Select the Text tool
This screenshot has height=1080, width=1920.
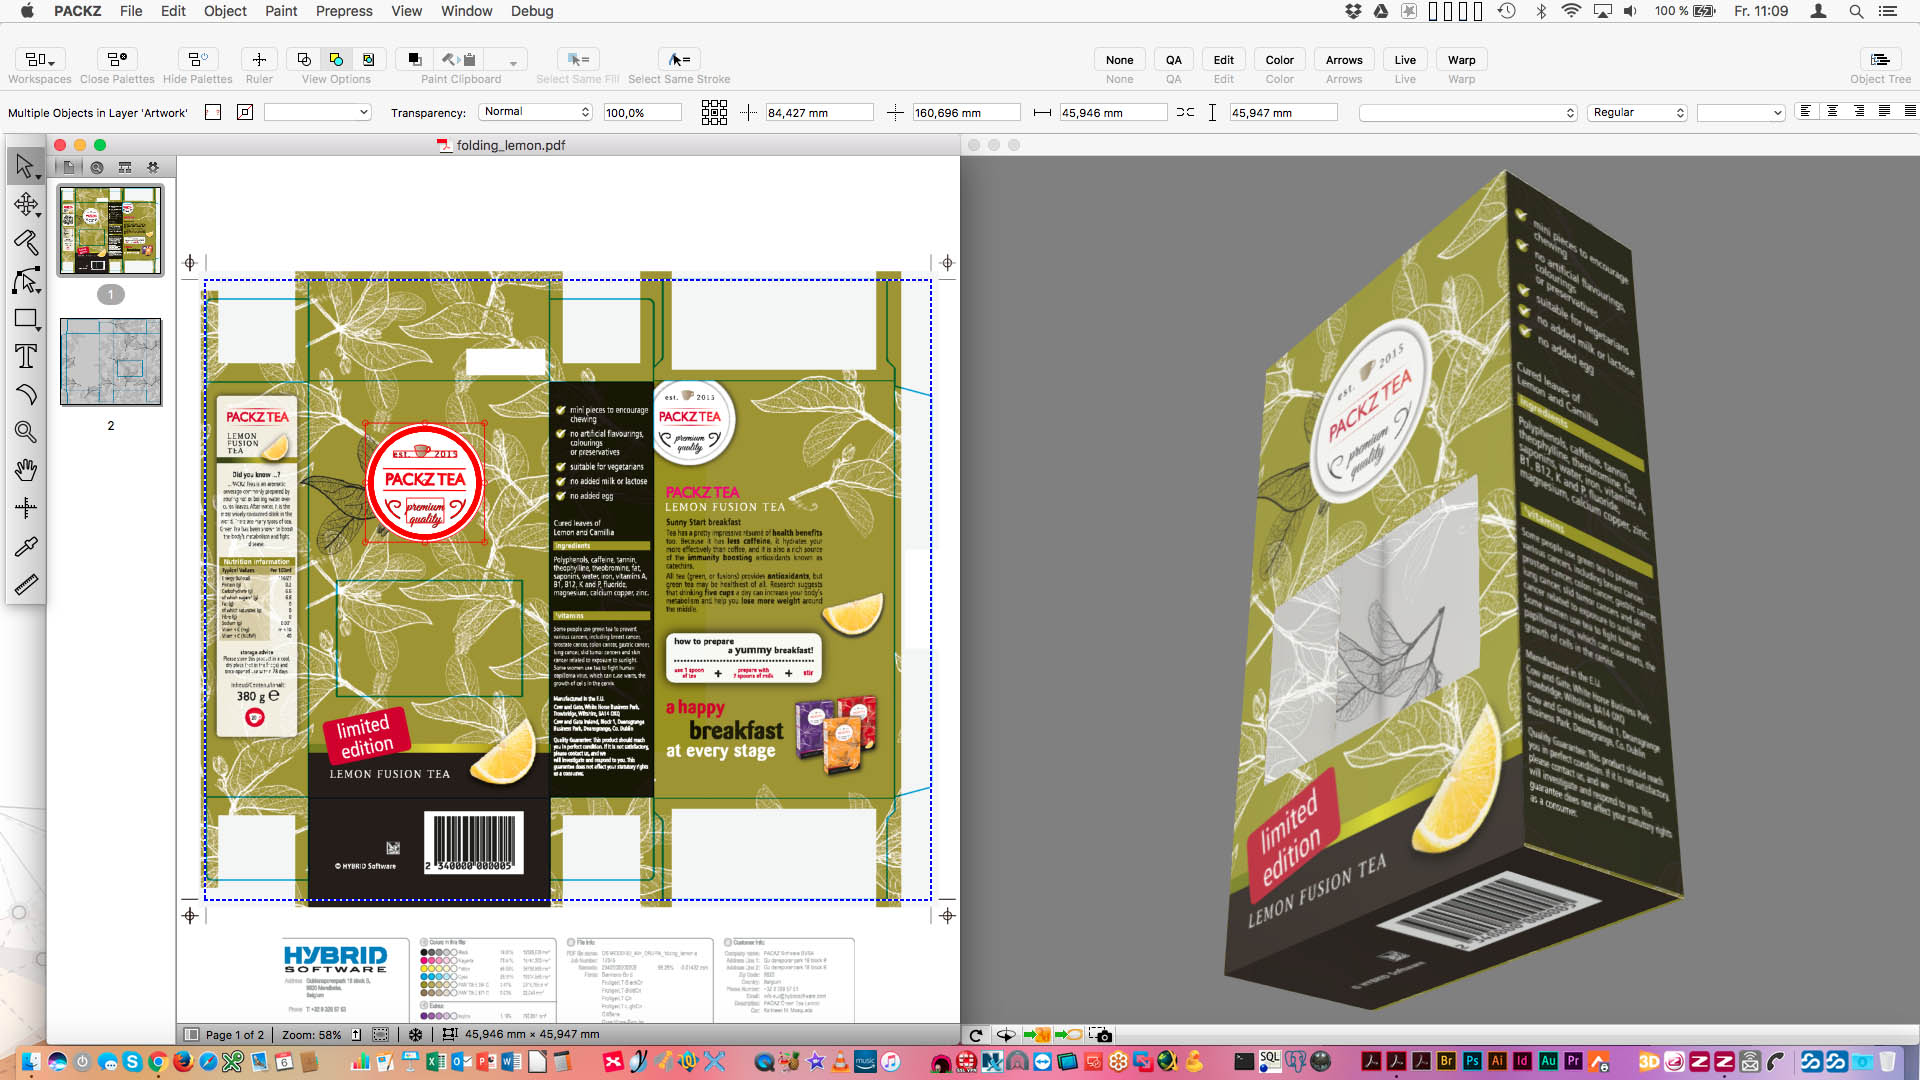(x=25, y=357)
